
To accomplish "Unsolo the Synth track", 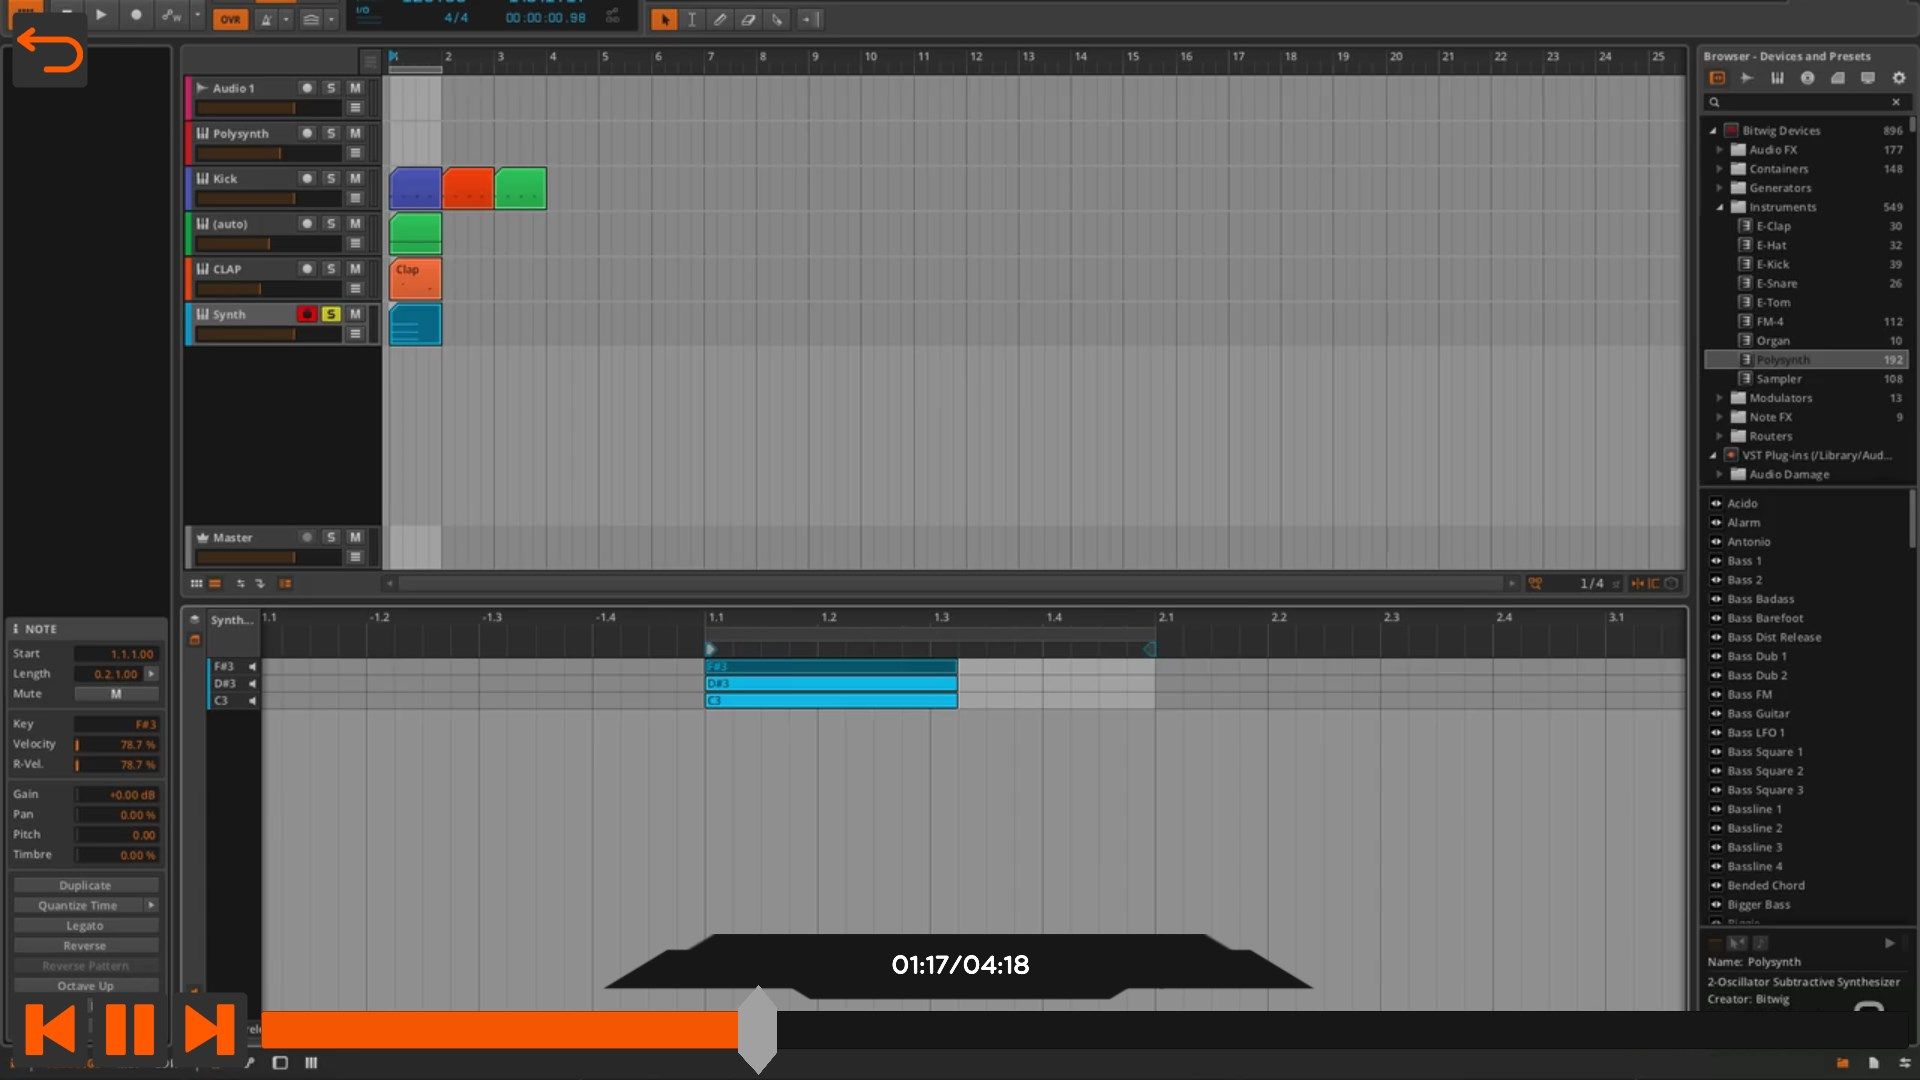I will pyautogui.click(x=331, y=314).
